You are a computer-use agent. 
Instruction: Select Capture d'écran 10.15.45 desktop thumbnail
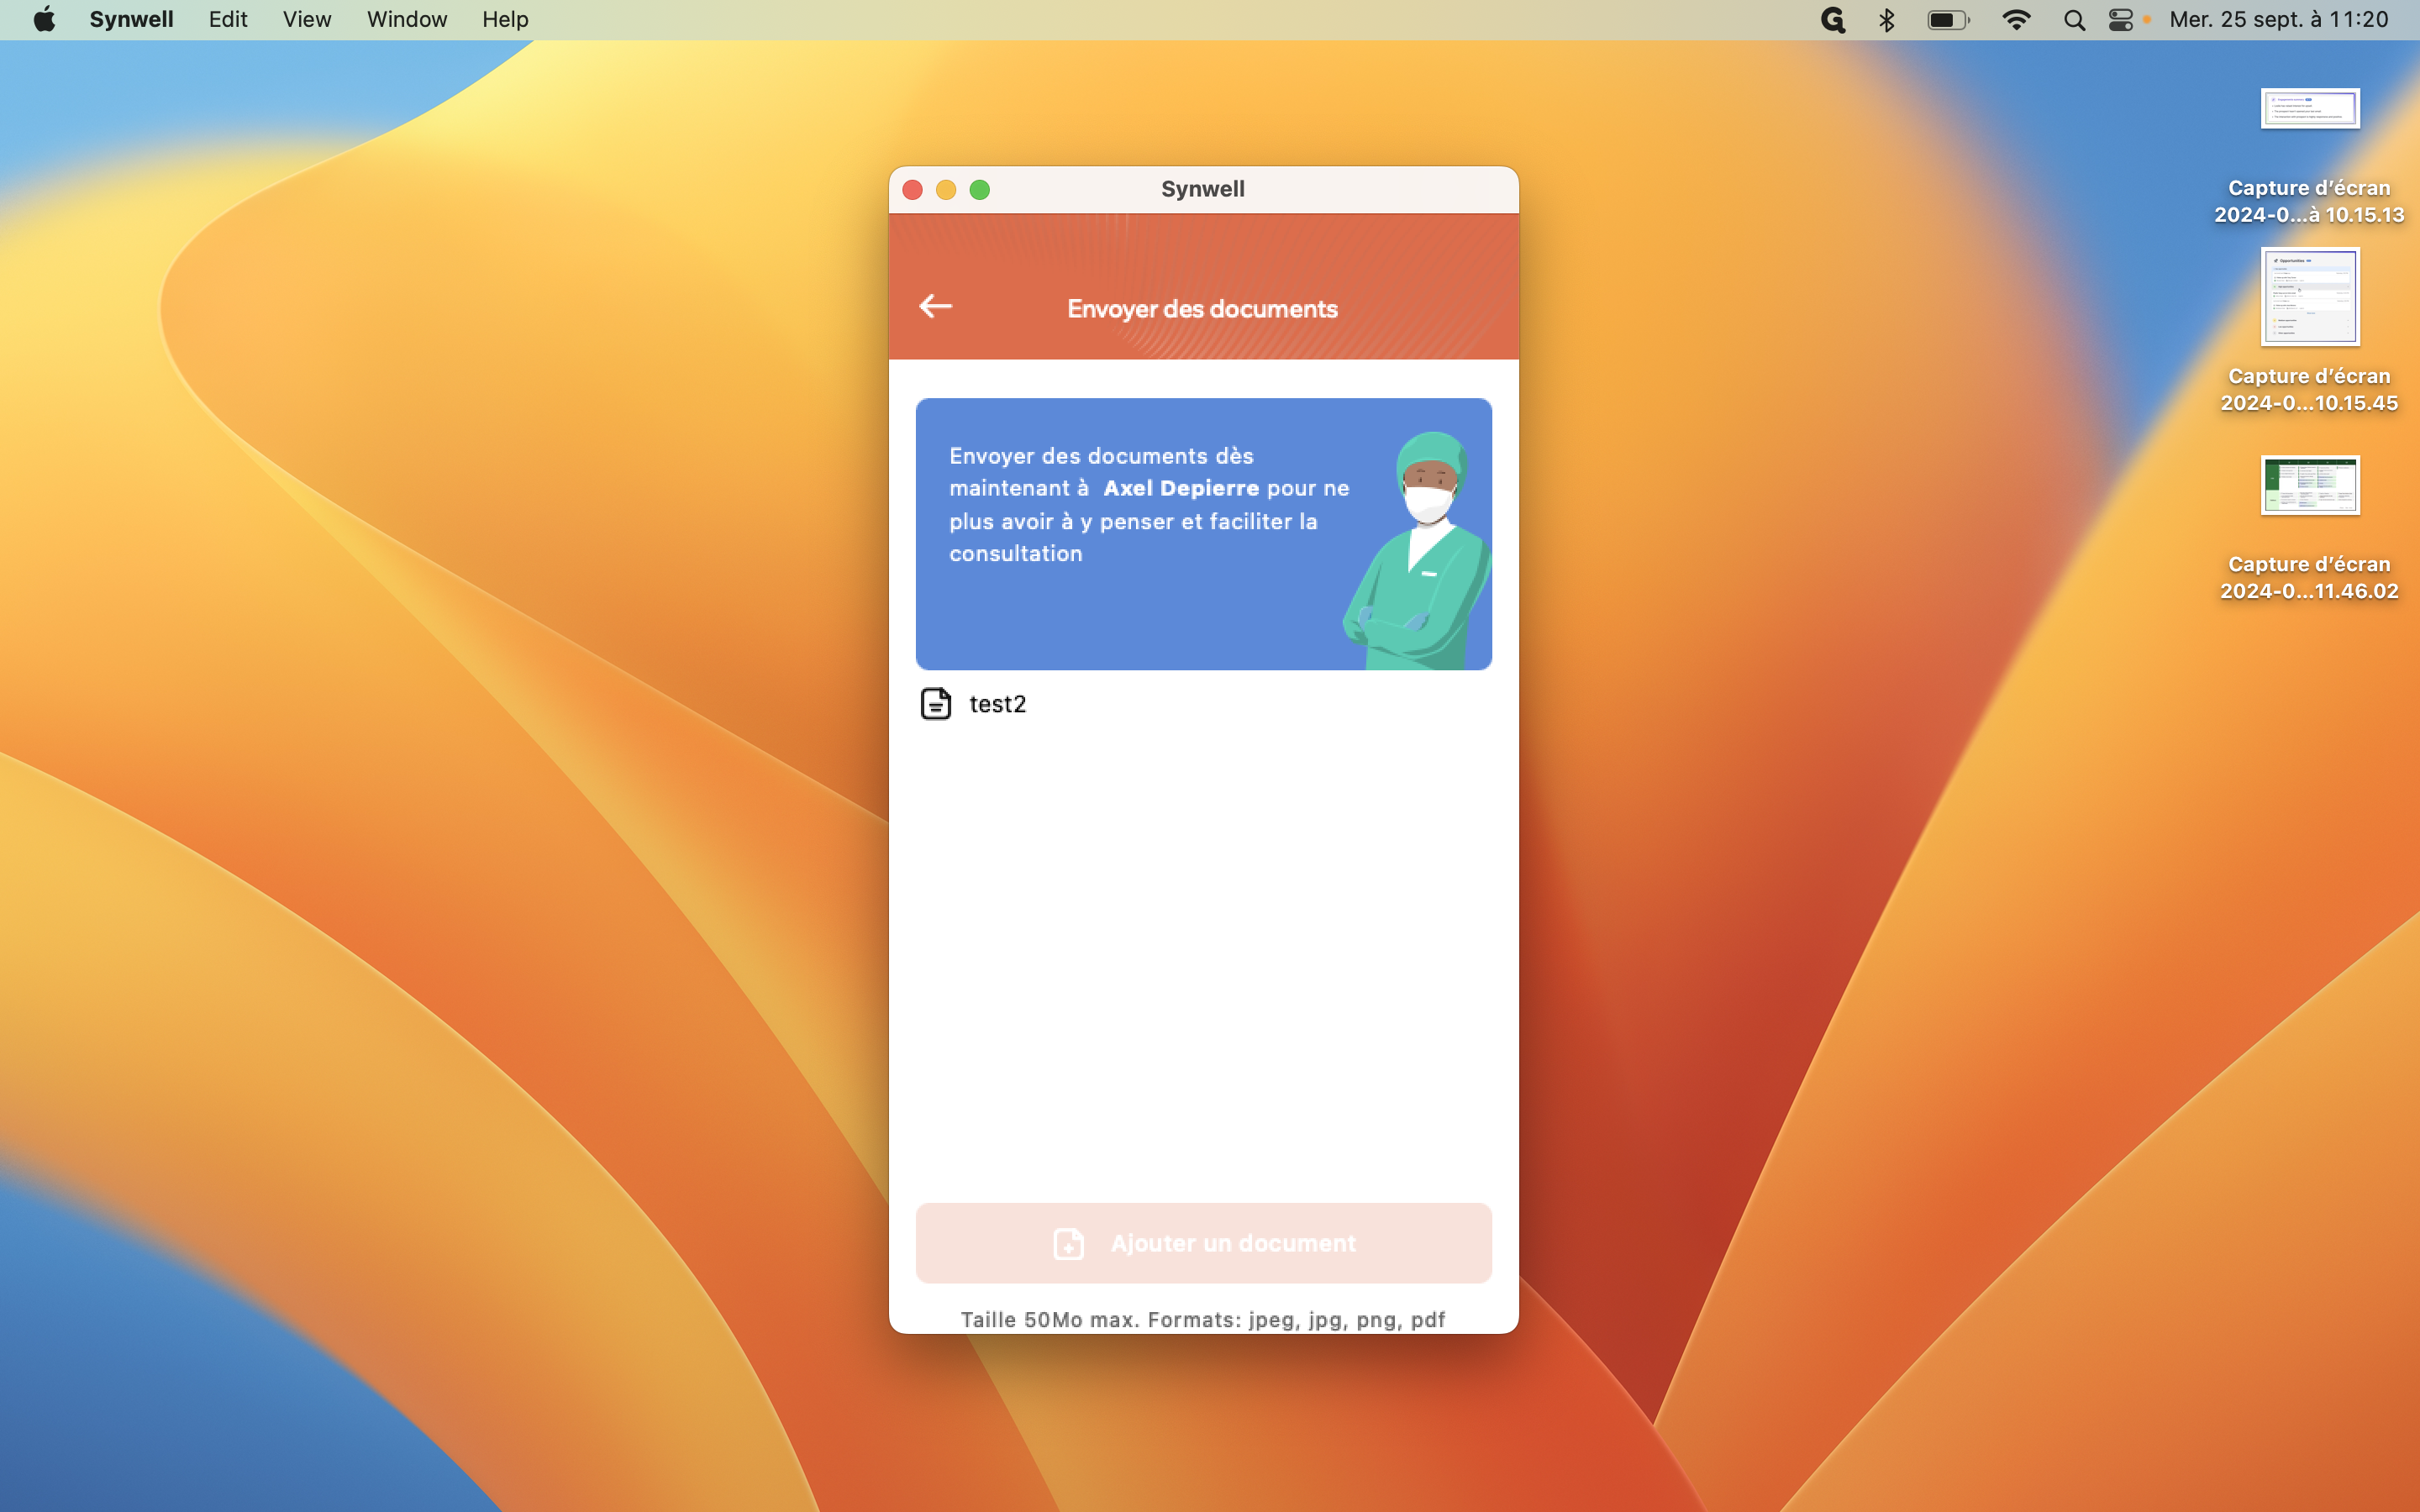pyautogui.click(x=2309, y=297)
